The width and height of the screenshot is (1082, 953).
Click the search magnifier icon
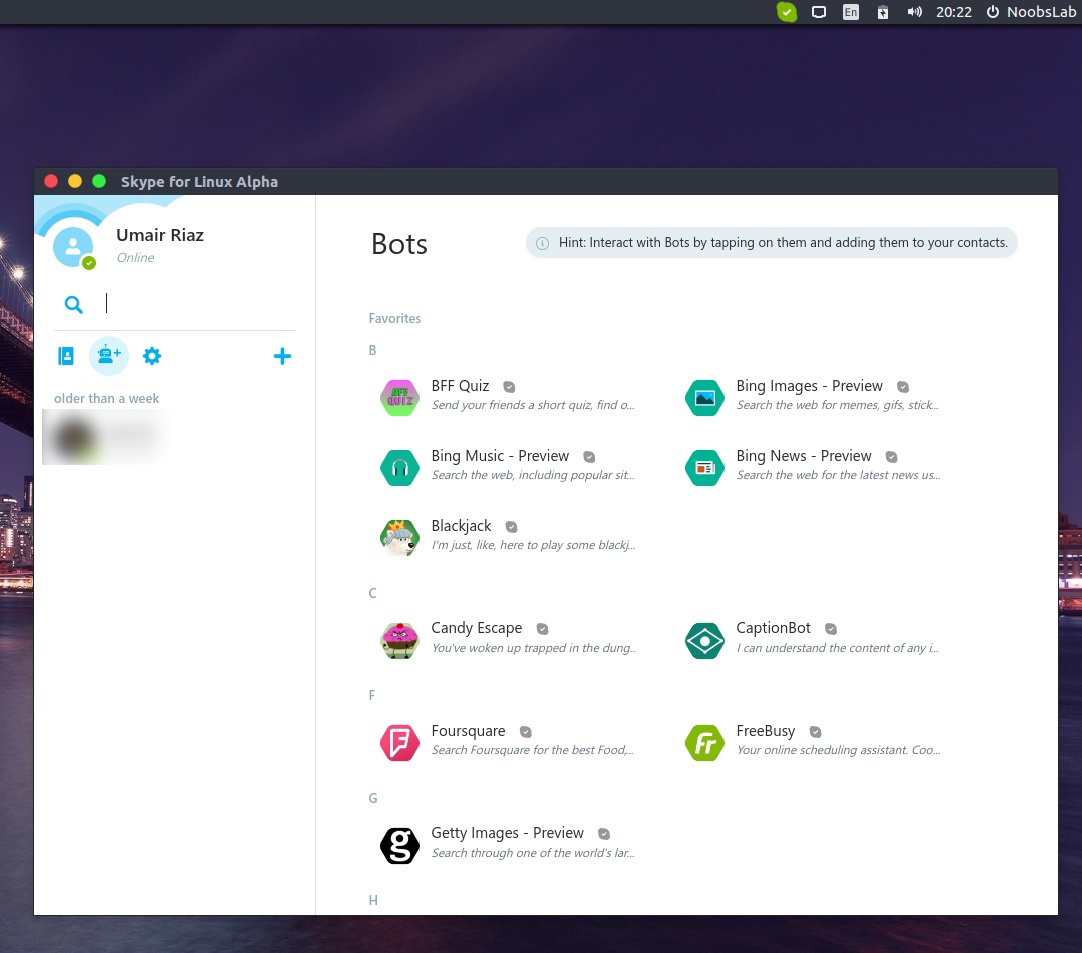[x=73, y=304]
